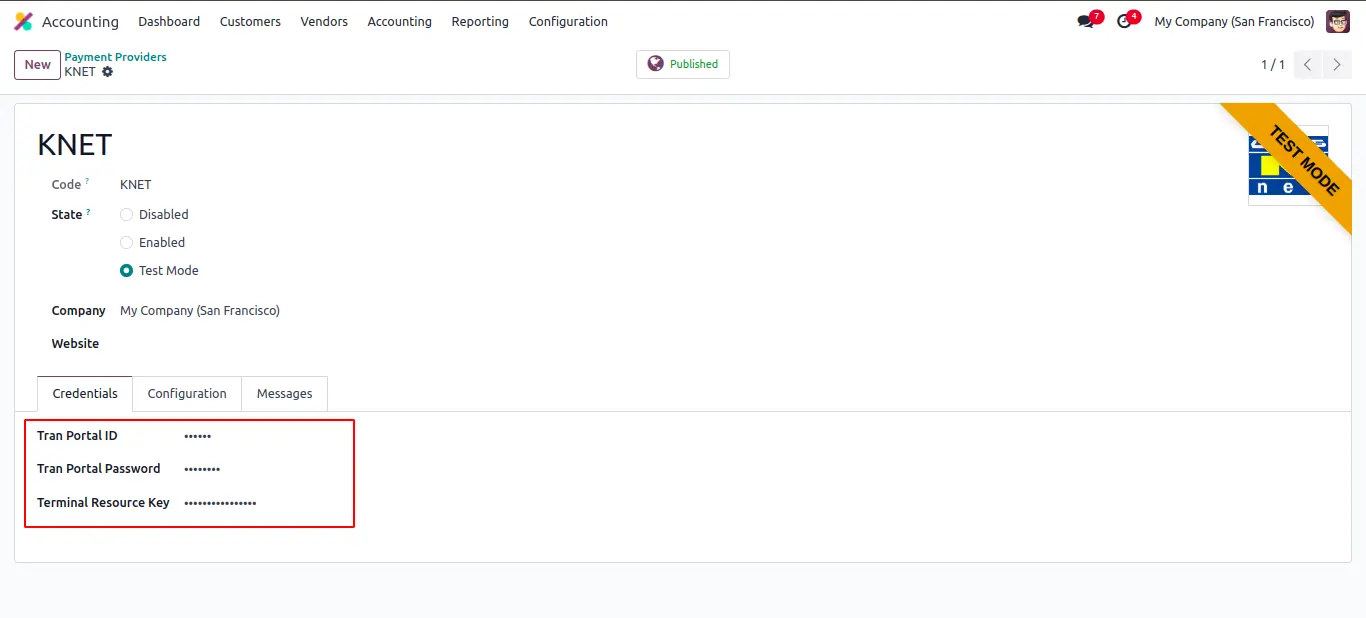Click the KNET provider name title
This screenshot has height=618, width=1366.
(75, 145)
